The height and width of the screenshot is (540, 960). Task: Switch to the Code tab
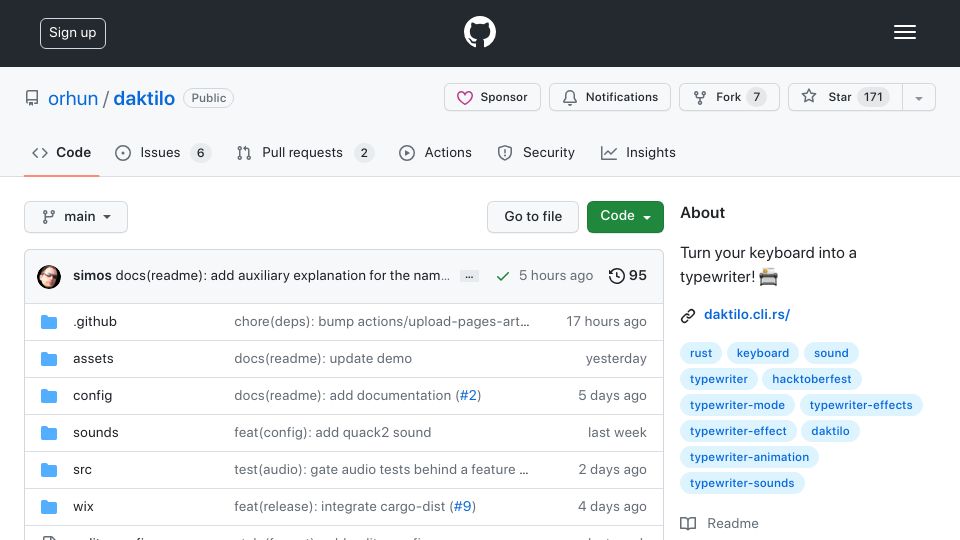click(61, 152)
